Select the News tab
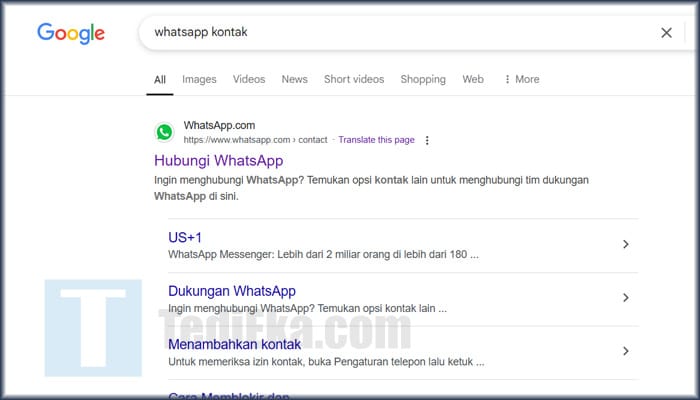Screen dimensions: 700x400 click(x=294, y=79)
